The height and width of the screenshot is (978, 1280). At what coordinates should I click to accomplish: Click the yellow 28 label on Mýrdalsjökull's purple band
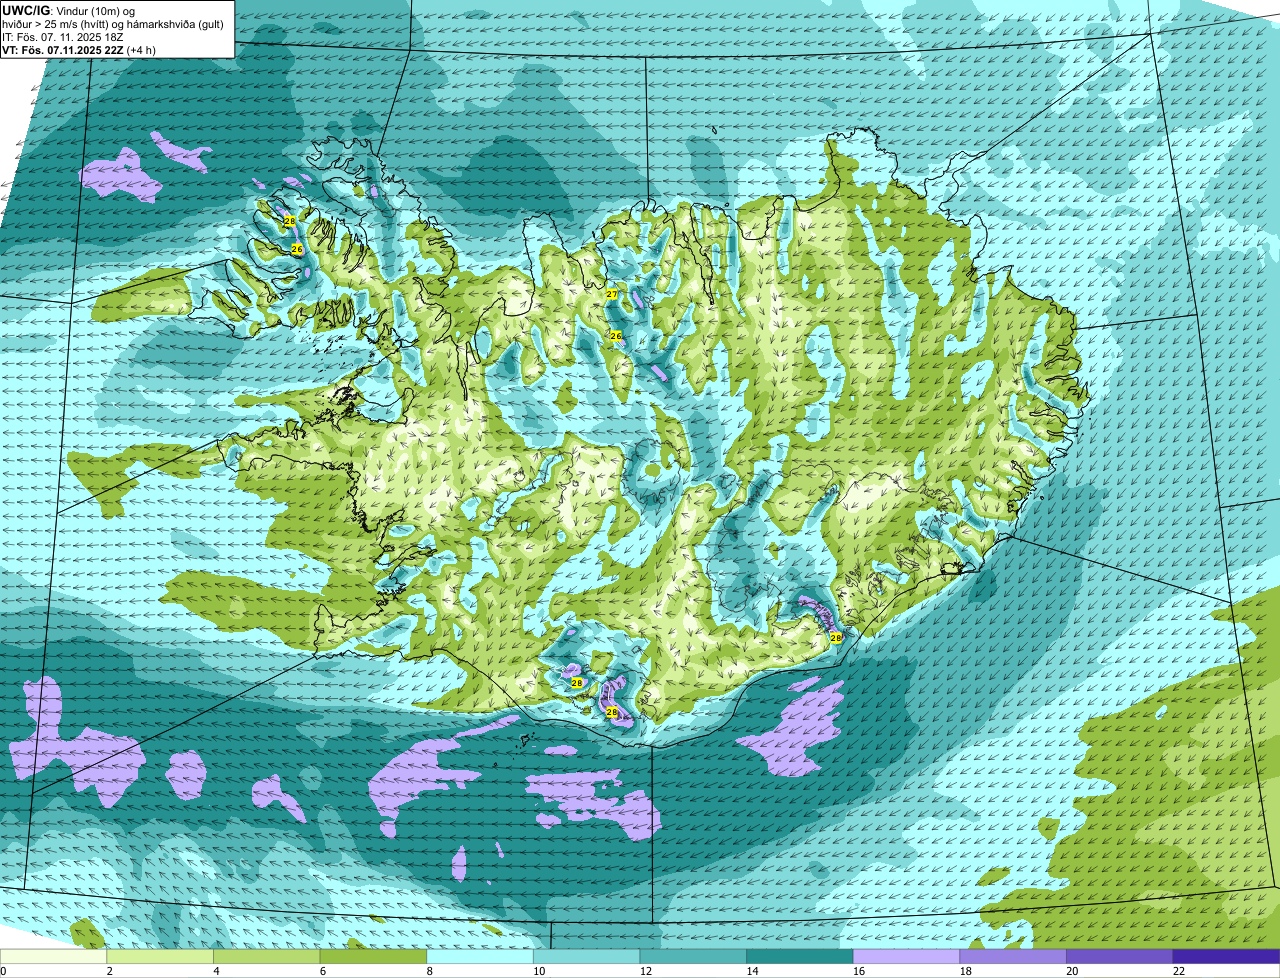coord(612,711)
